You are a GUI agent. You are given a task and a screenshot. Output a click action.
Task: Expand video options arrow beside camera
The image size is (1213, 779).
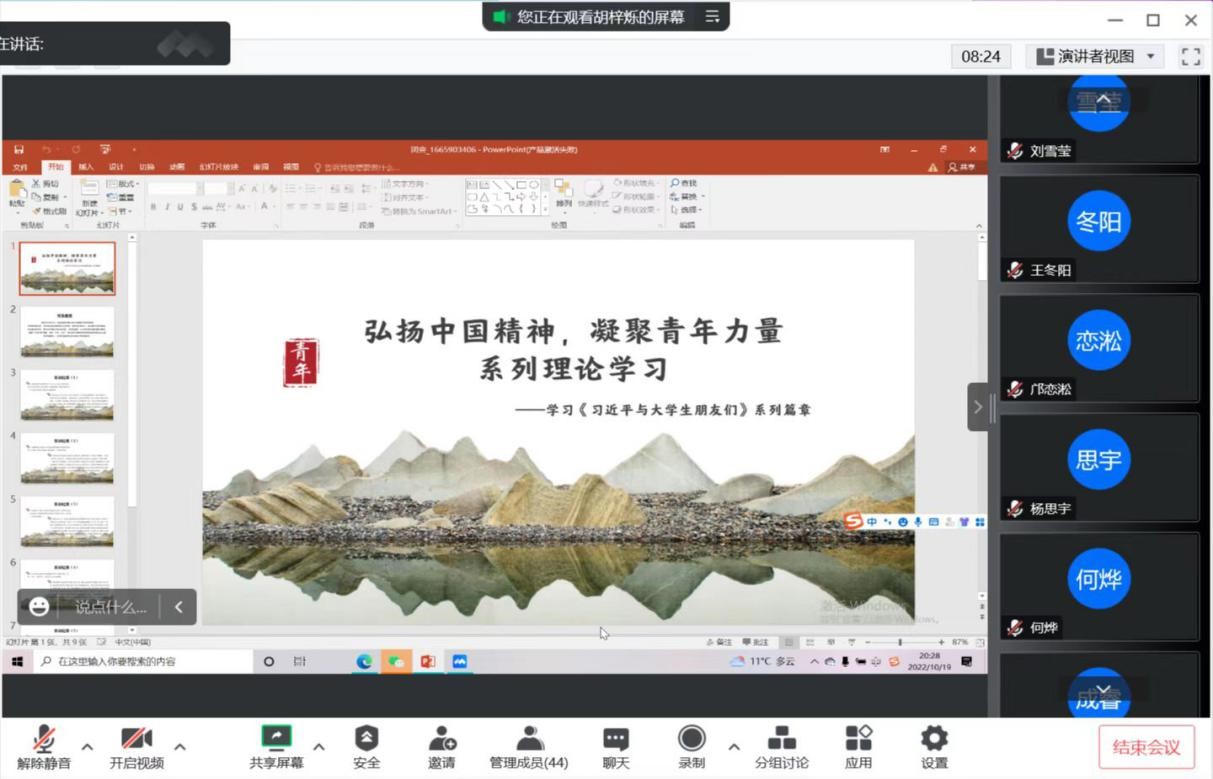pyautogui.click(x=180, y=746)
